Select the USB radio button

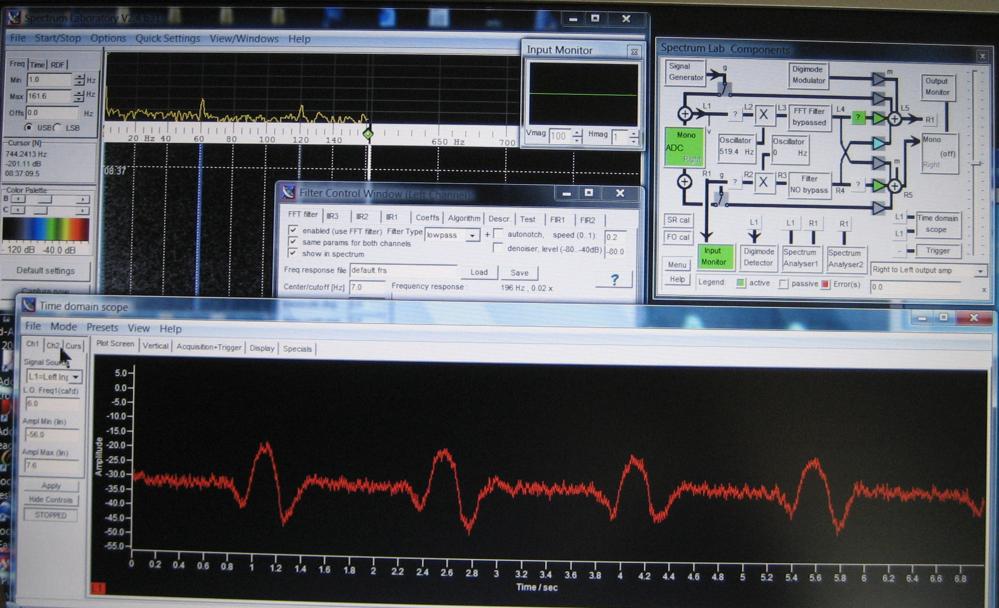[28, 127]
